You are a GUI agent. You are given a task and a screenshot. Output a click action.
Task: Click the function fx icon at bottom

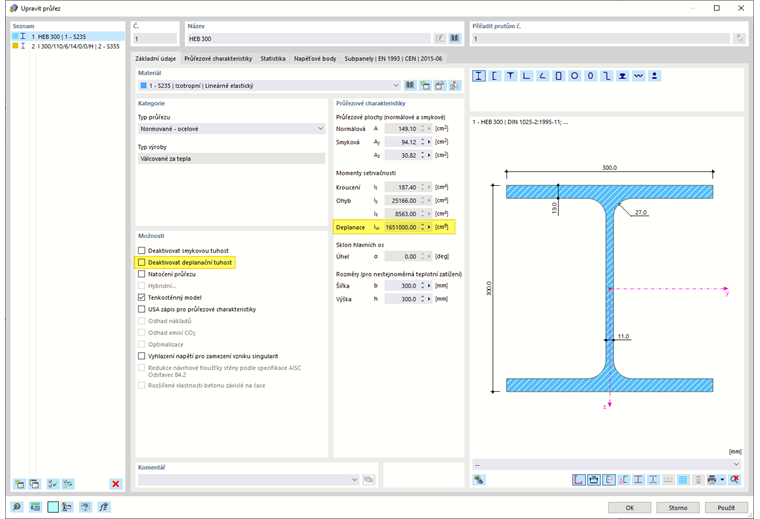[x=104, y=507]
